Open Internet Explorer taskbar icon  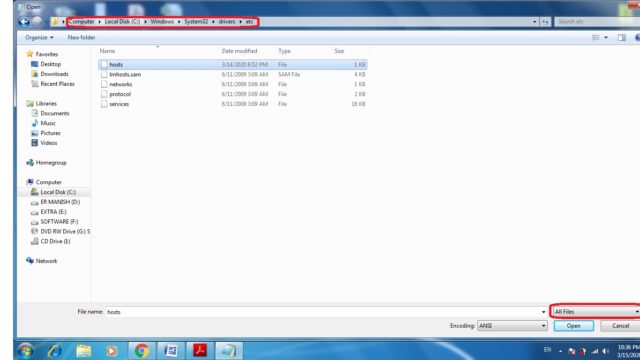coord(55,351)
